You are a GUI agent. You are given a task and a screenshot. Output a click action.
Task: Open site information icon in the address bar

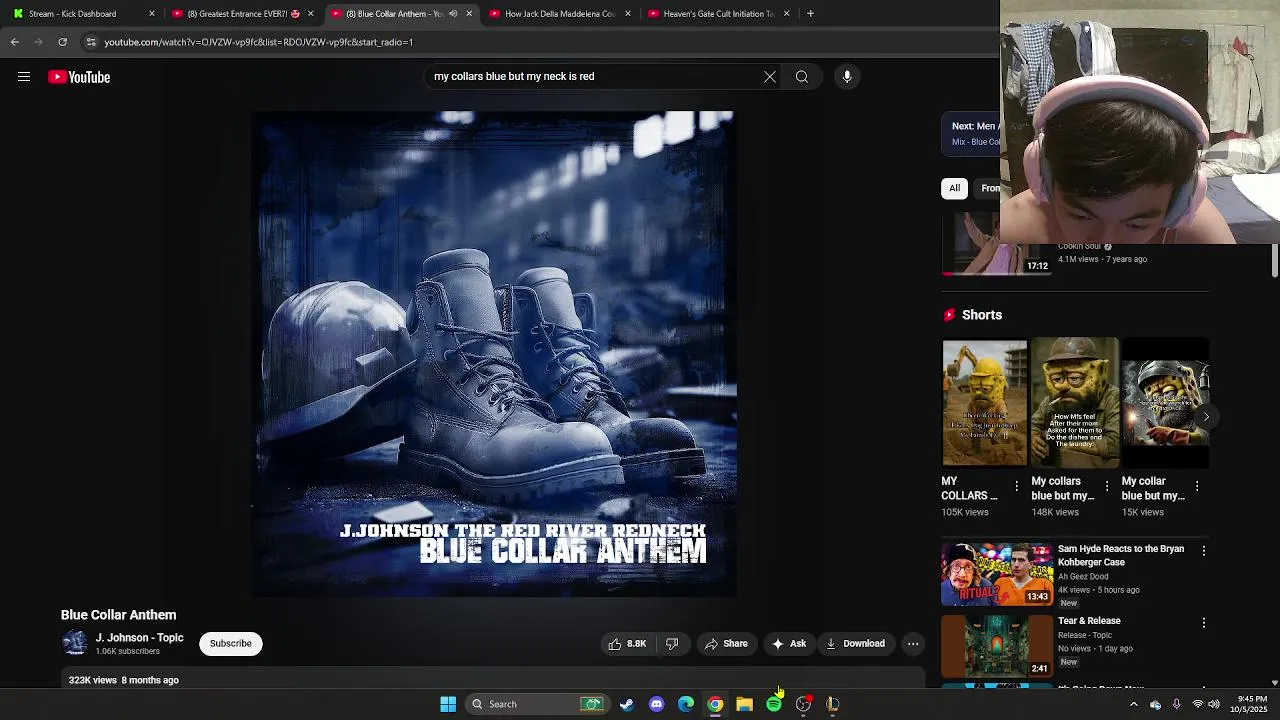pyautogui.click(x=91, y=42)
